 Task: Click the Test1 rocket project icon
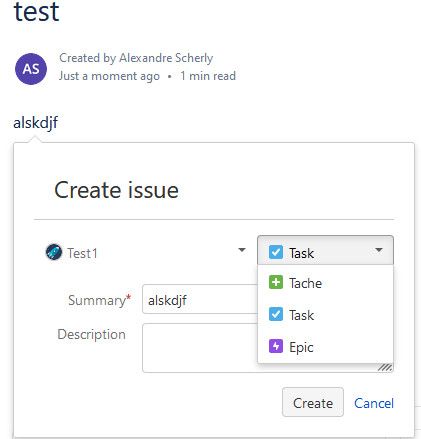pos(54,252)
